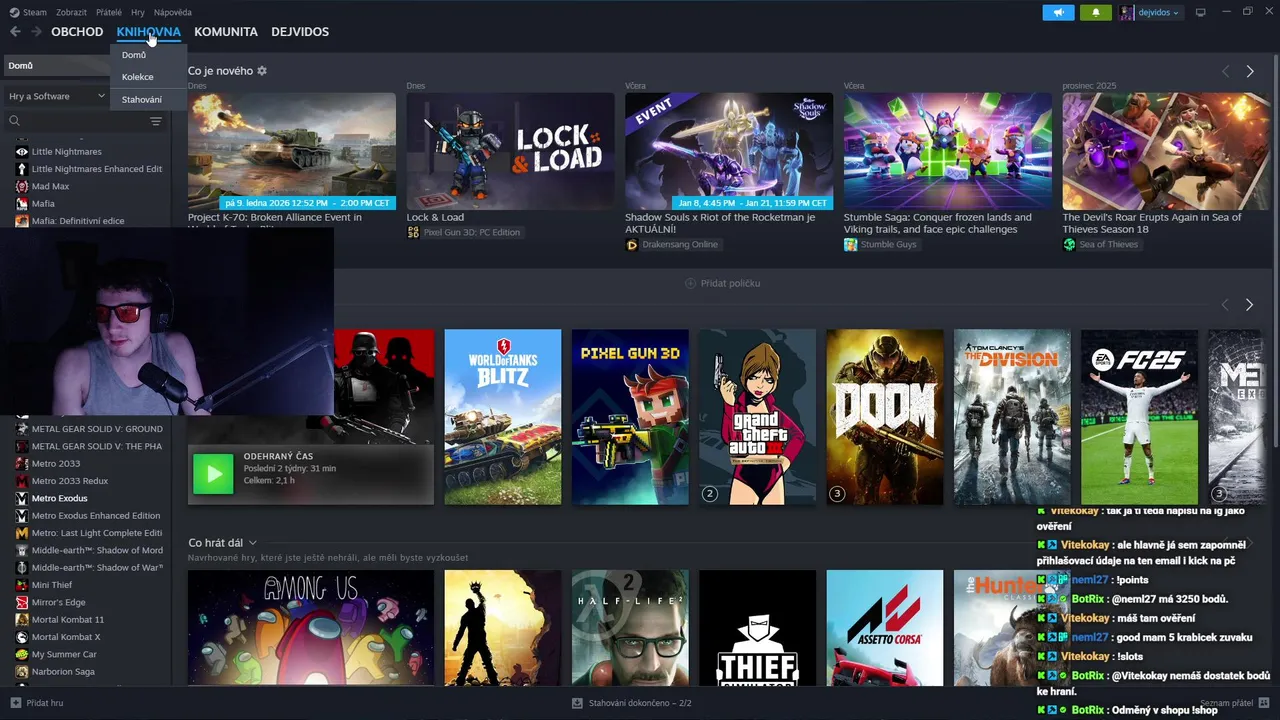Select METAL GEAR SOLID V: GROUND entry
Screen dimensions: 1280x720
pos(97,428)
